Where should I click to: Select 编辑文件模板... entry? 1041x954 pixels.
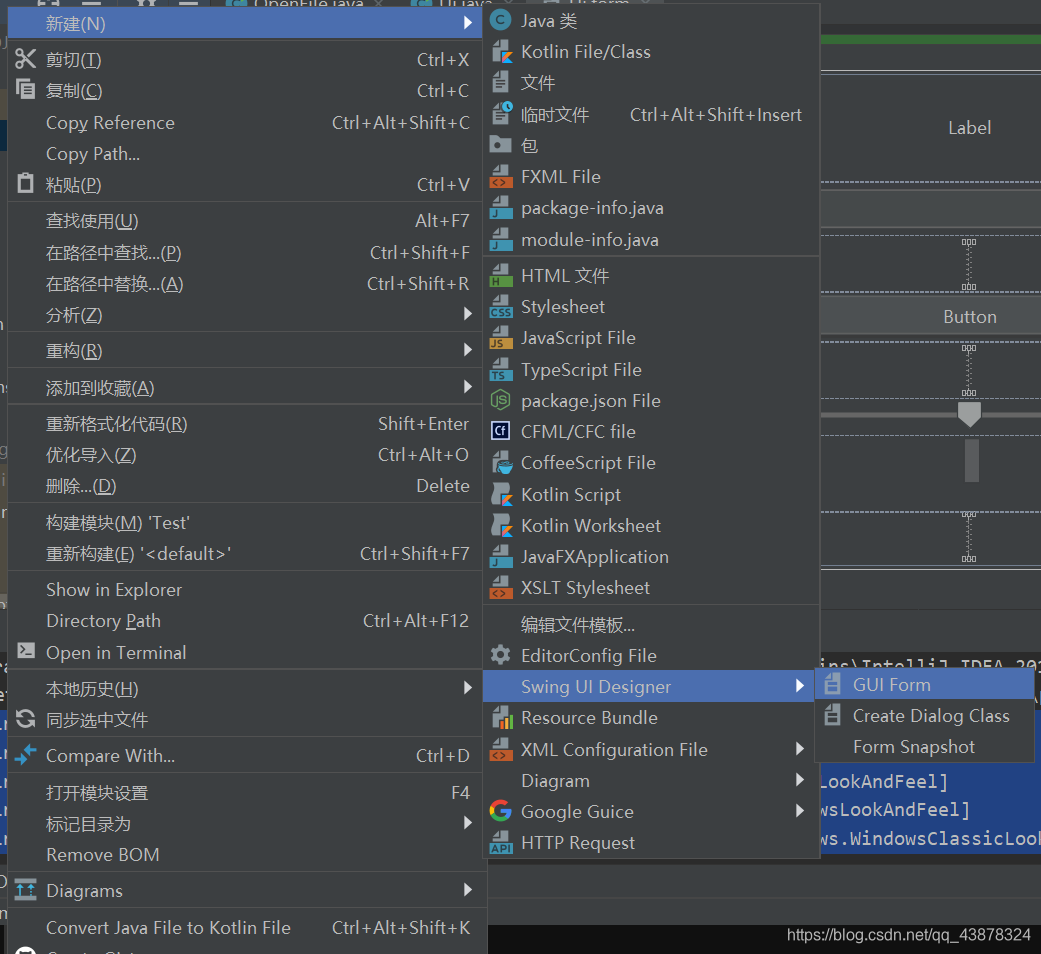[651, 625]
